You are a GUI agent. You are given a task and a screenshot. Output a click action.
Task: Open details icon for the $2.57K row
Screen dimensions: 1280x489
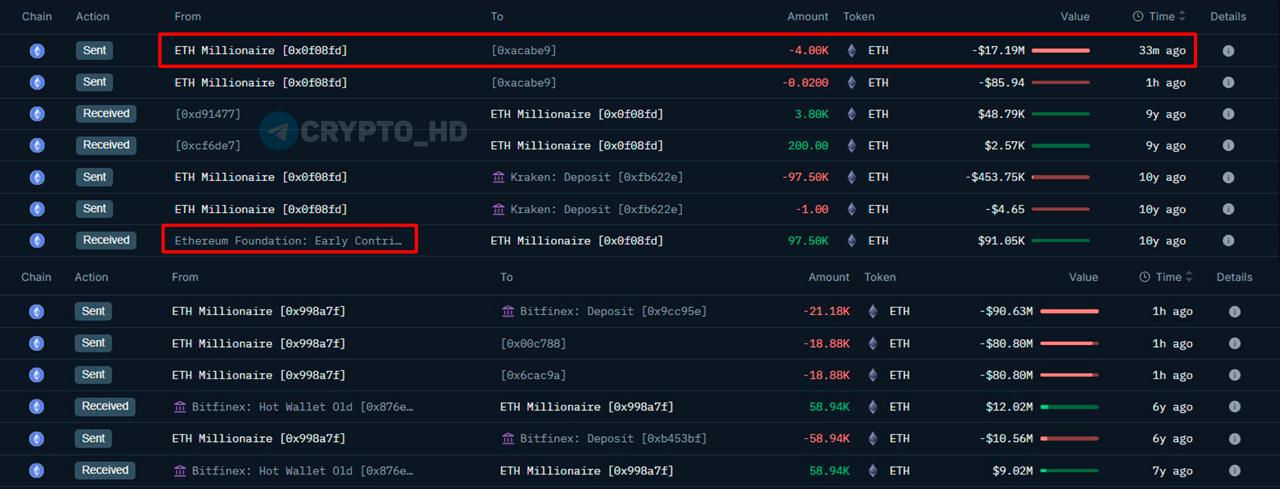click(1228, 146)
